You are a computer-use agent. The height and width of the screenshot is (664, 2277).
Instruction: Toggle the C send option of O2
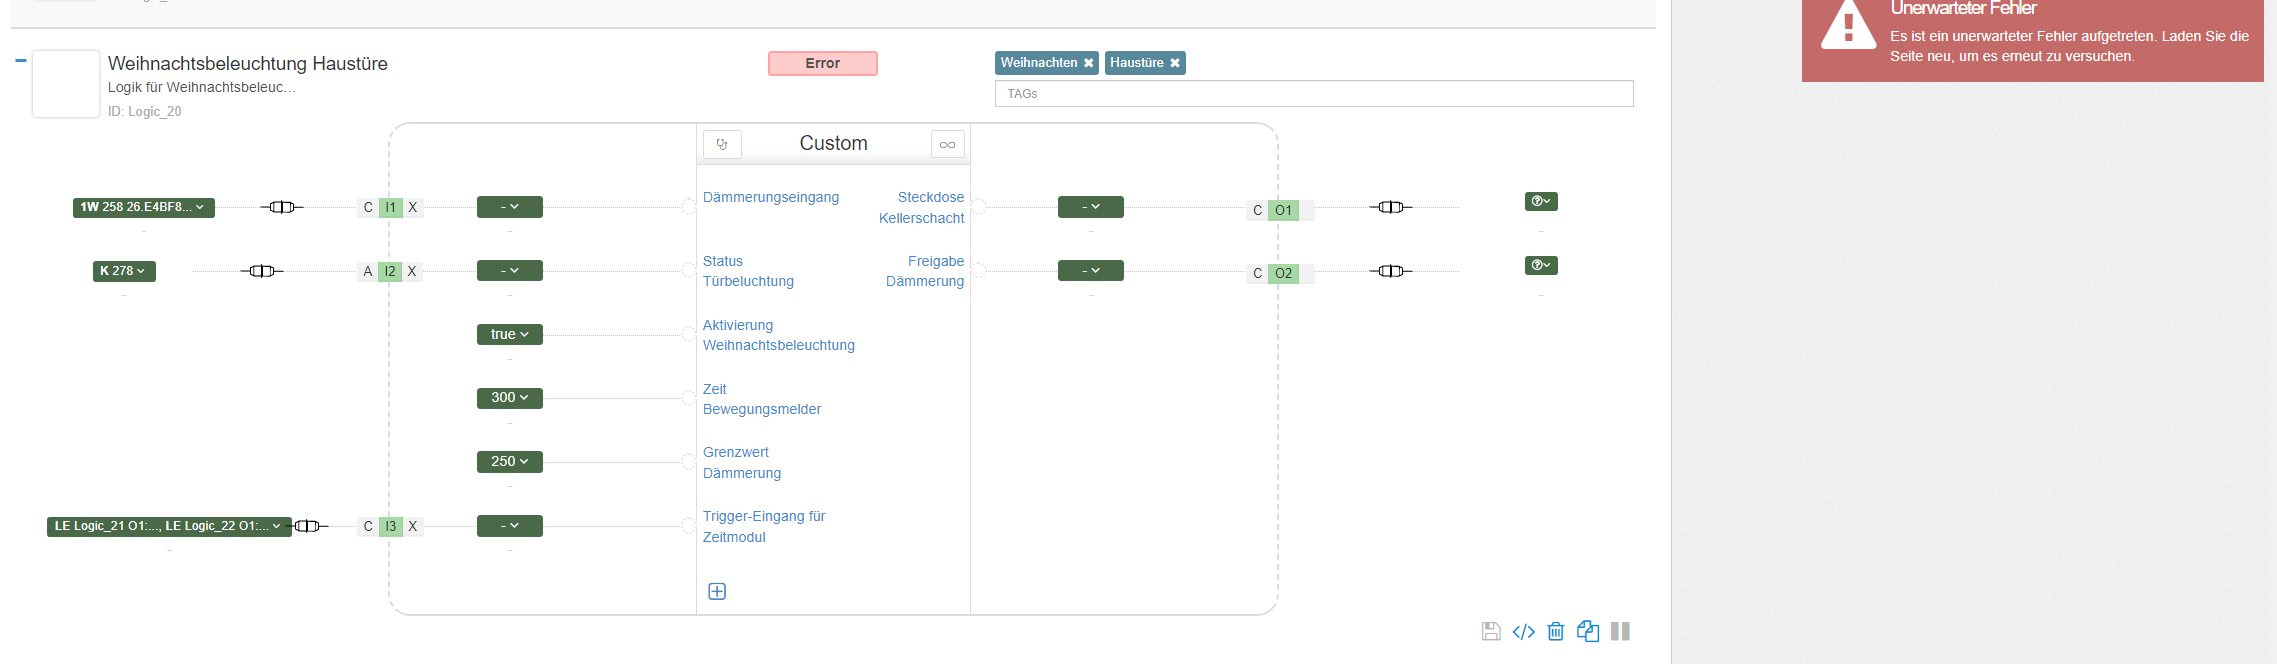coord(1258,273)
